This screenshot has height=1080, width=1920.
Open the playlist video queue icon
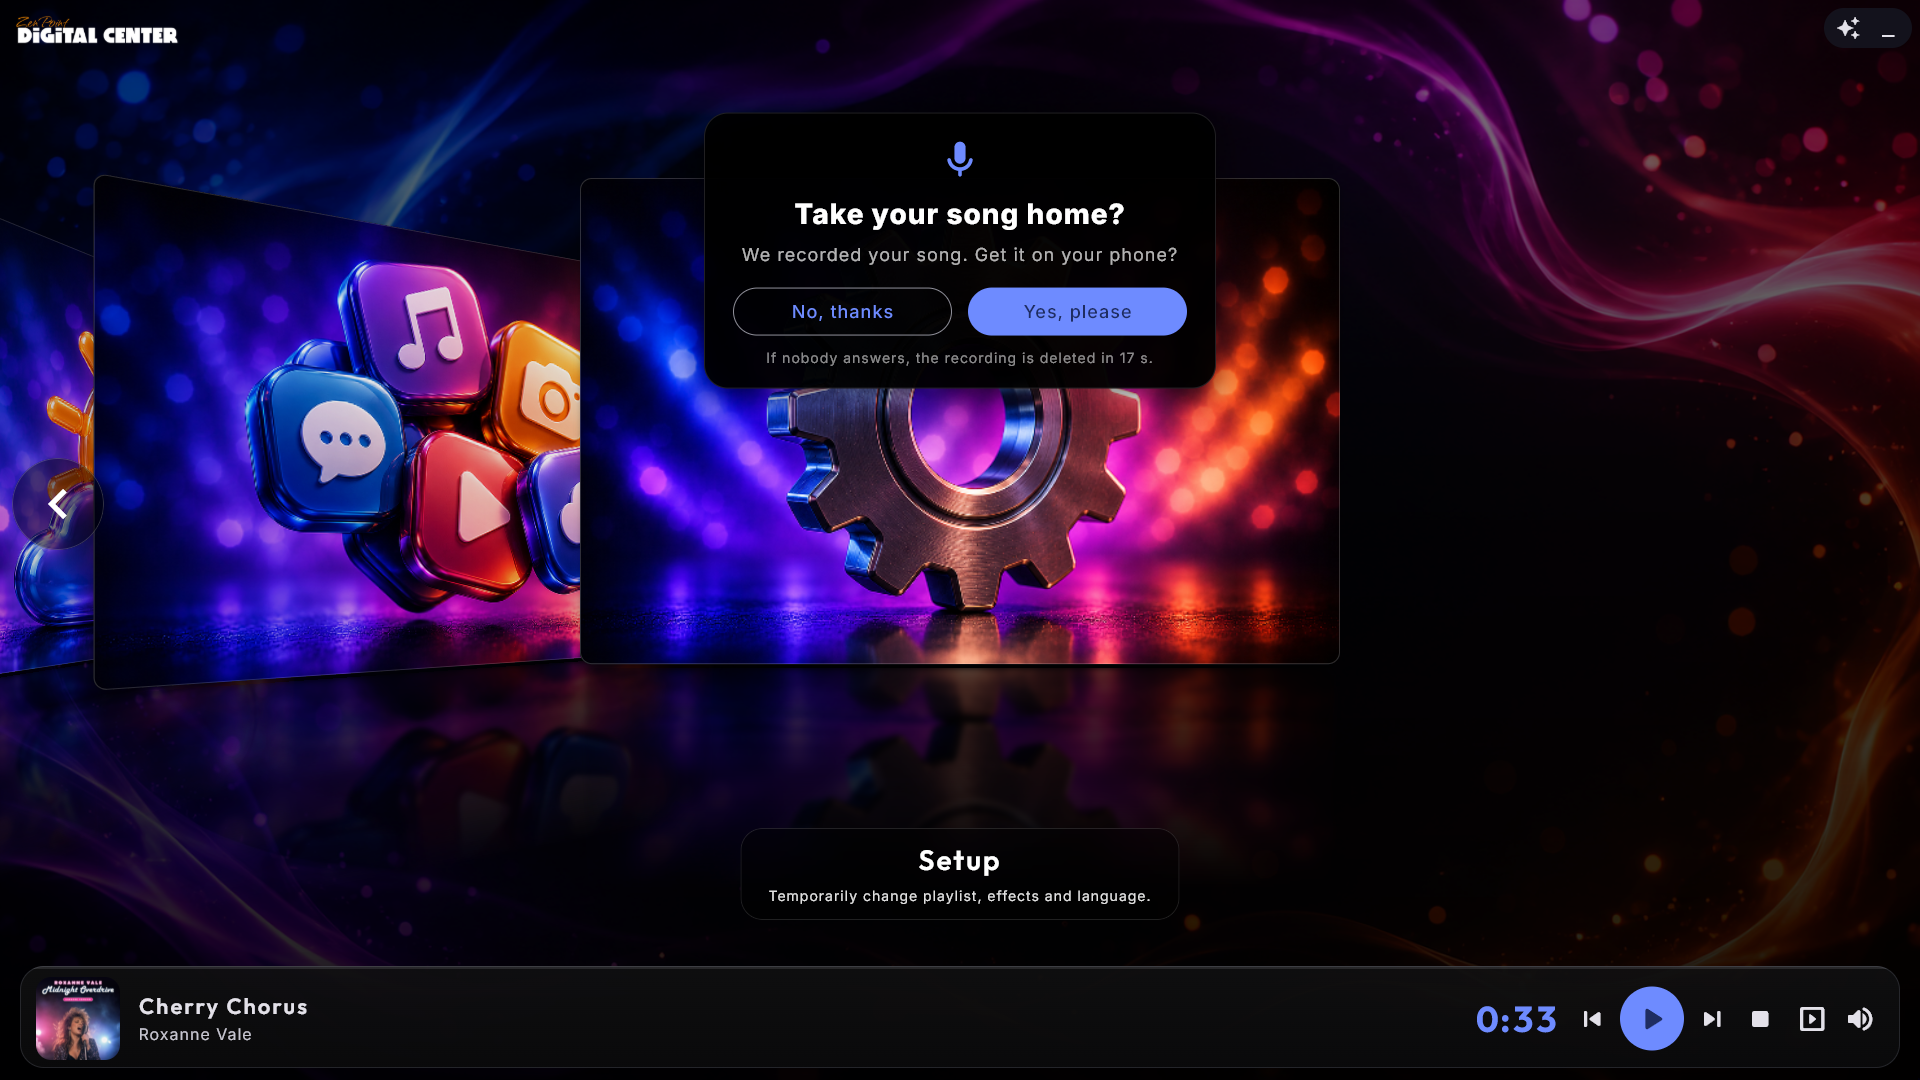(1812, 1019)
